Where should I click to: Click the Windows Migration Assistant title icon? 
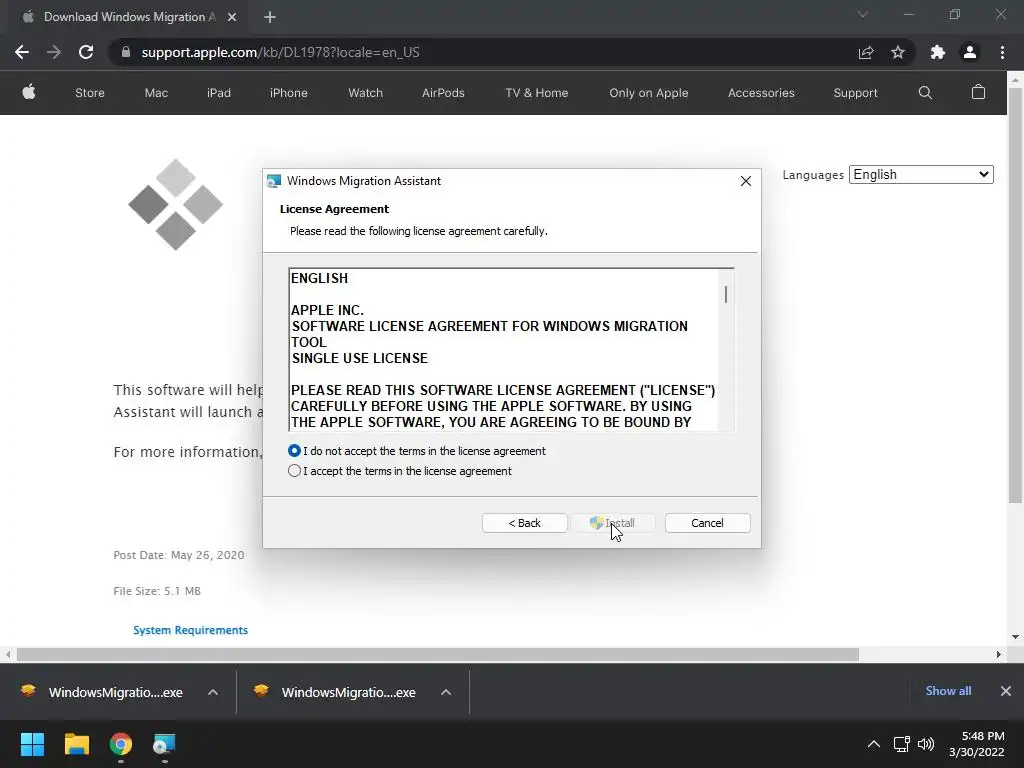274,181
